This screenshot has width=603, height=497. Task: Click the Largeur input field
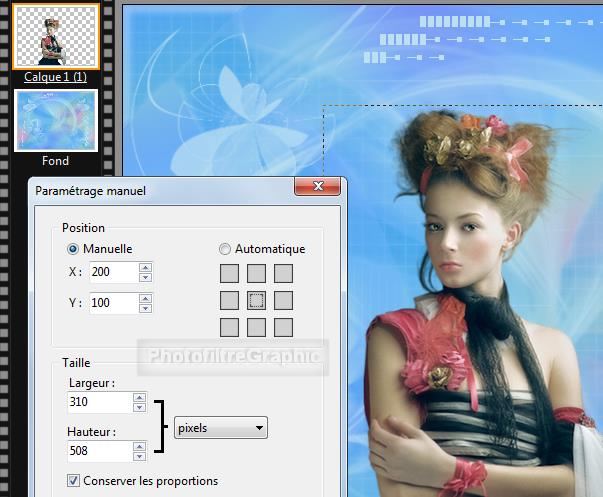(100, 402)
